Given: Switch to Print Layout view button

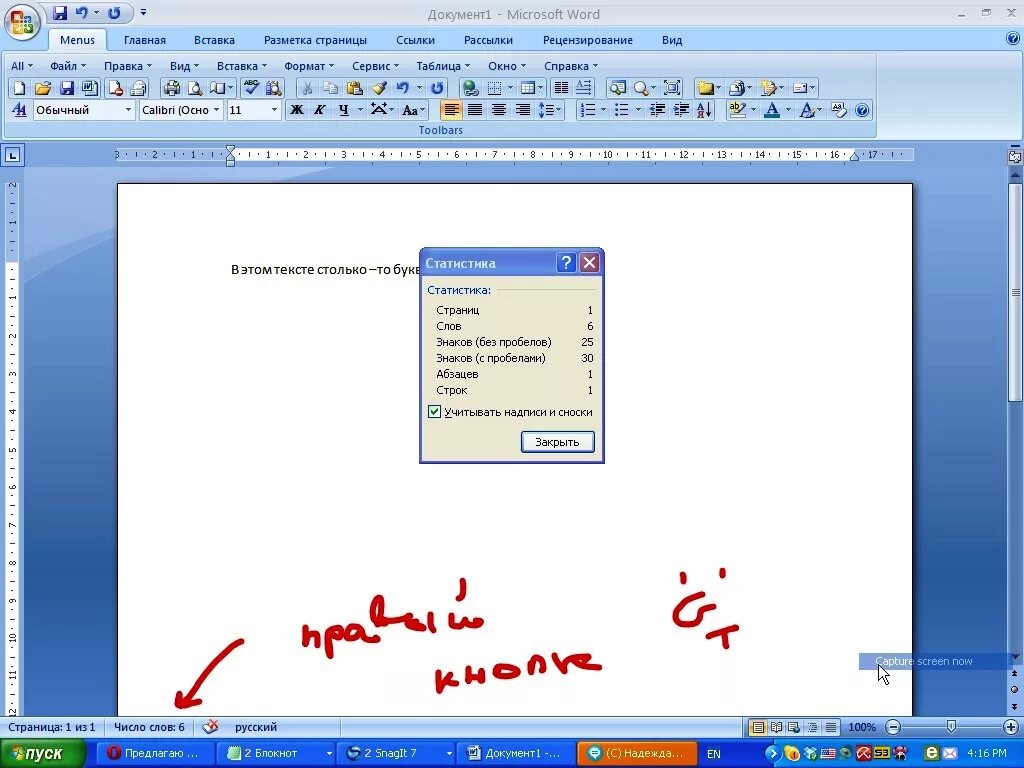Looking at the screenshot, I should (x=758, y=727).
